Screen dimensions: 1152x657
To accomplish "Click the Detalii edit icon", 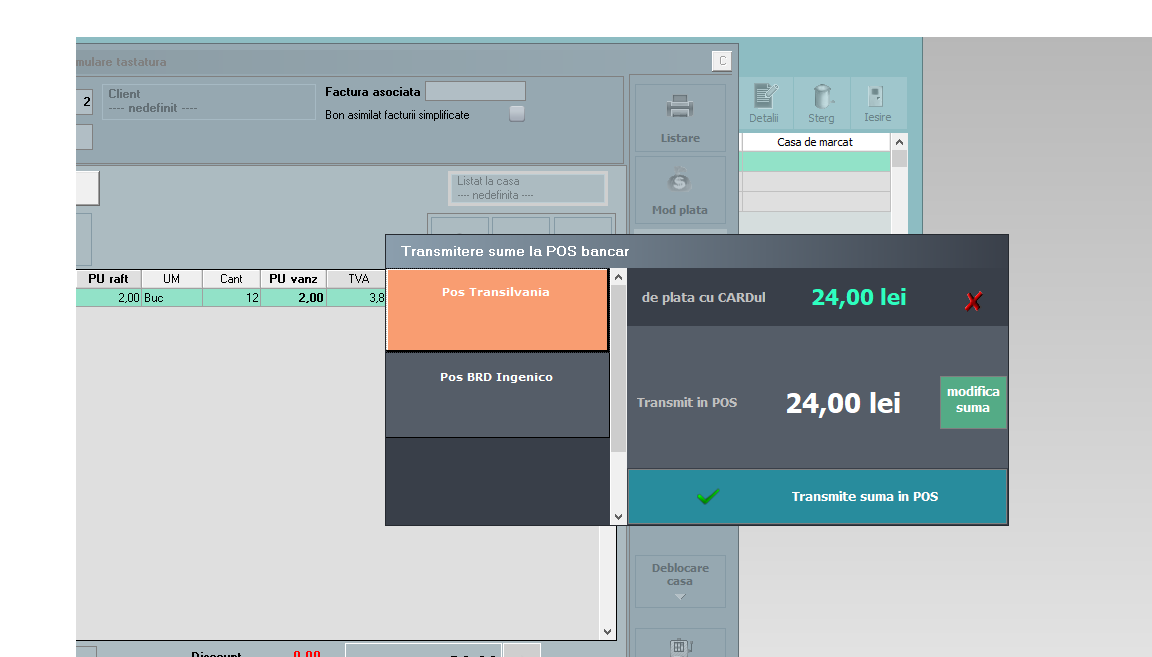I will [765, 96].
